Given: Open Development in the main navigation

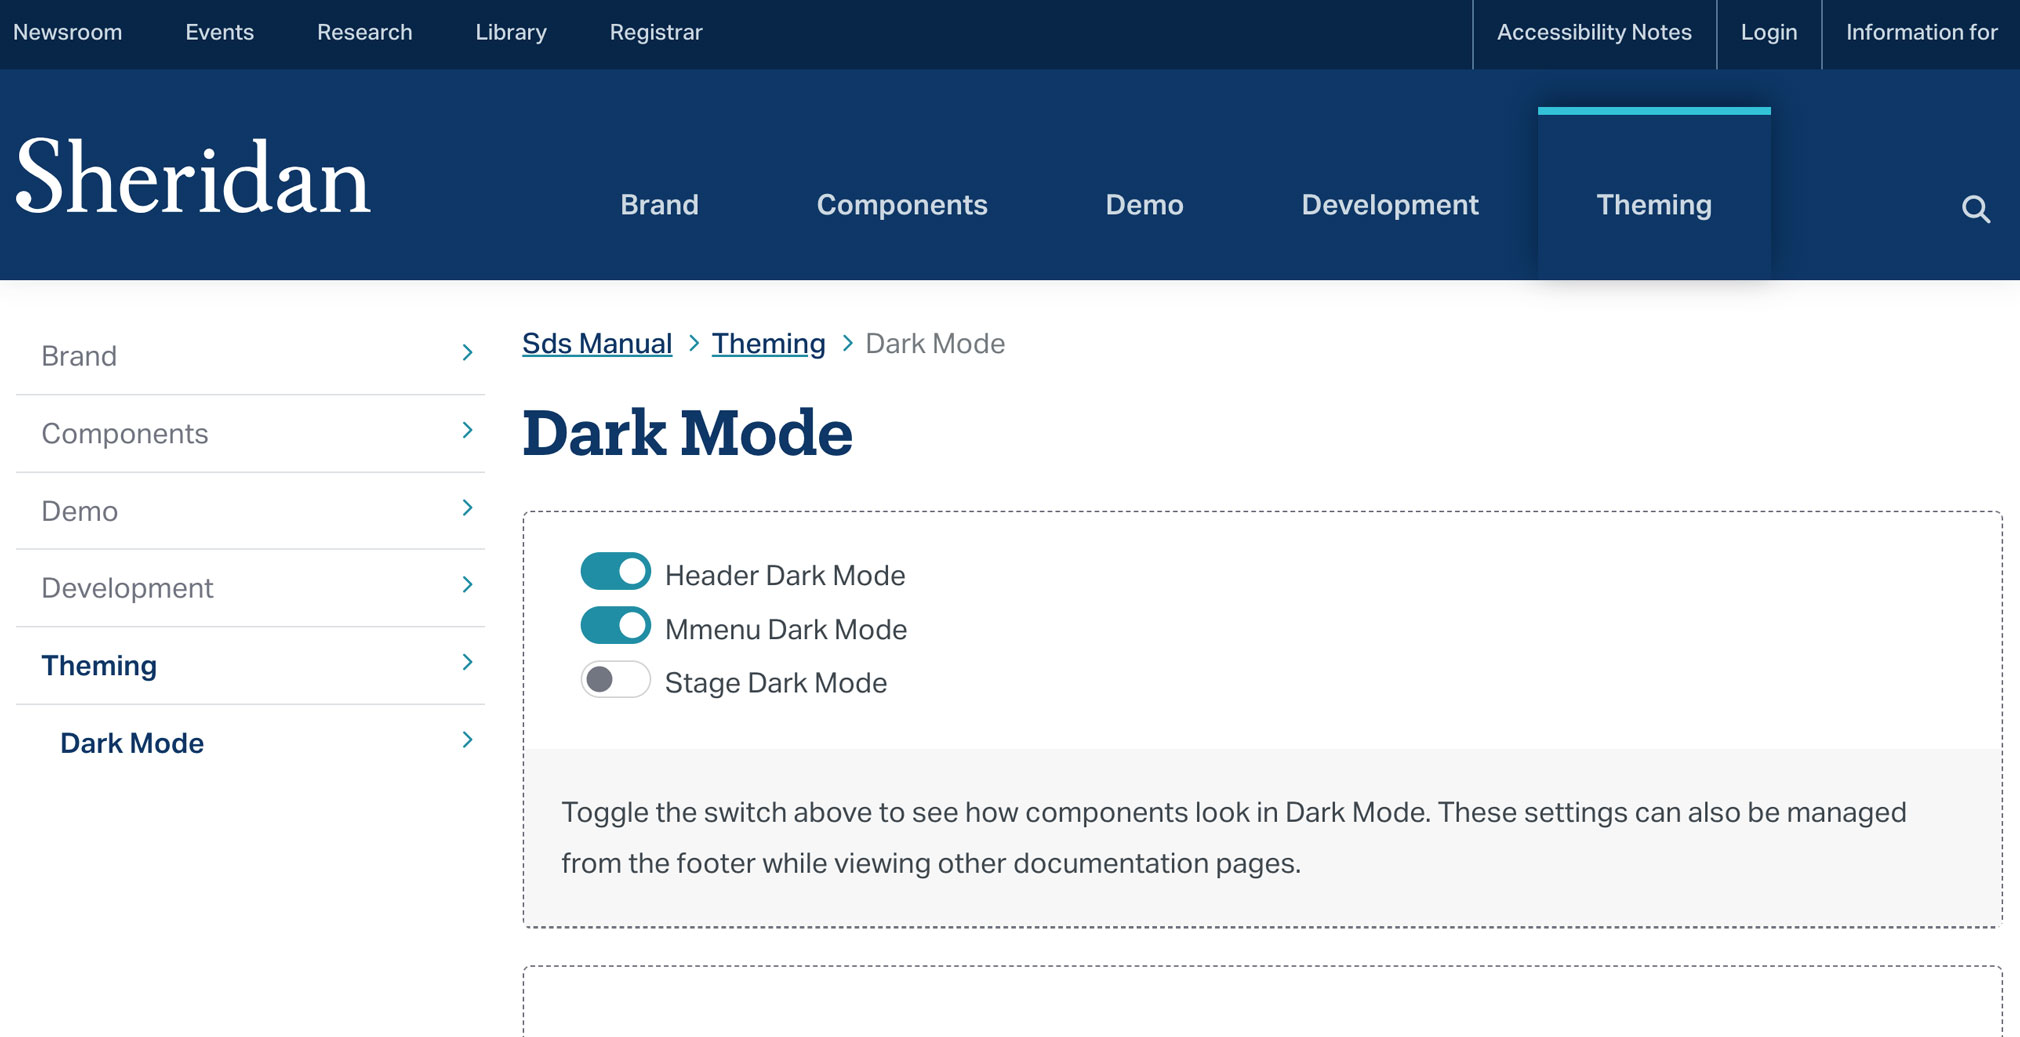Looking at the screenshot, I should [x=1390, y=205].
